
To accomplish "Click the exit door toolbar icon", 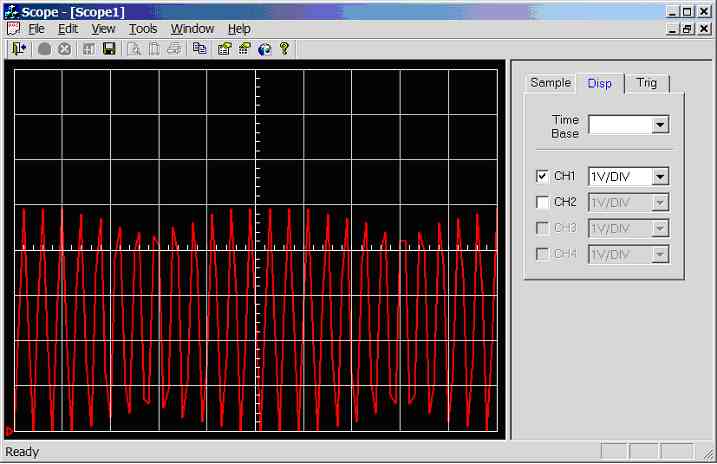I will pos(18,48).
